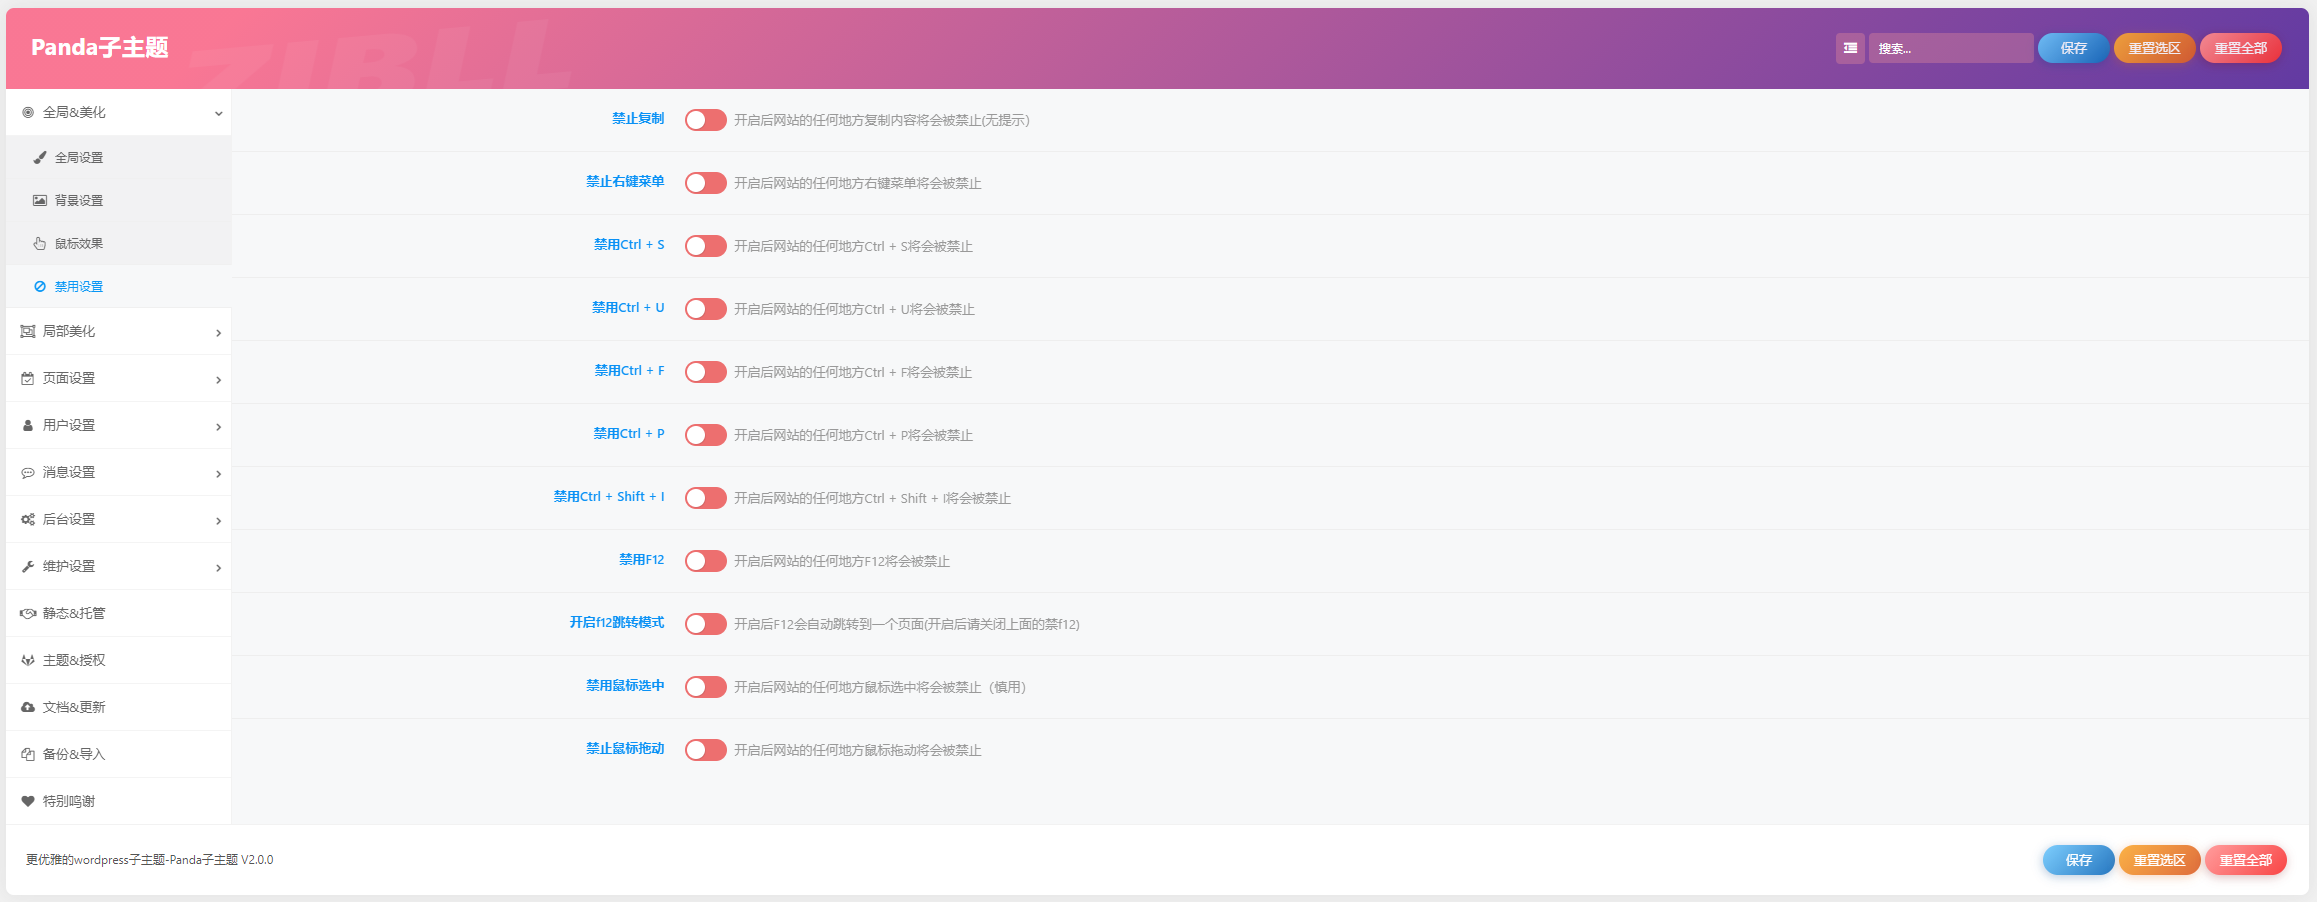Image resolution: width=2317 pixels, height=902 pixels.
Task: Click the bottom 重置全部 button
Action: tap(2245, 860)
